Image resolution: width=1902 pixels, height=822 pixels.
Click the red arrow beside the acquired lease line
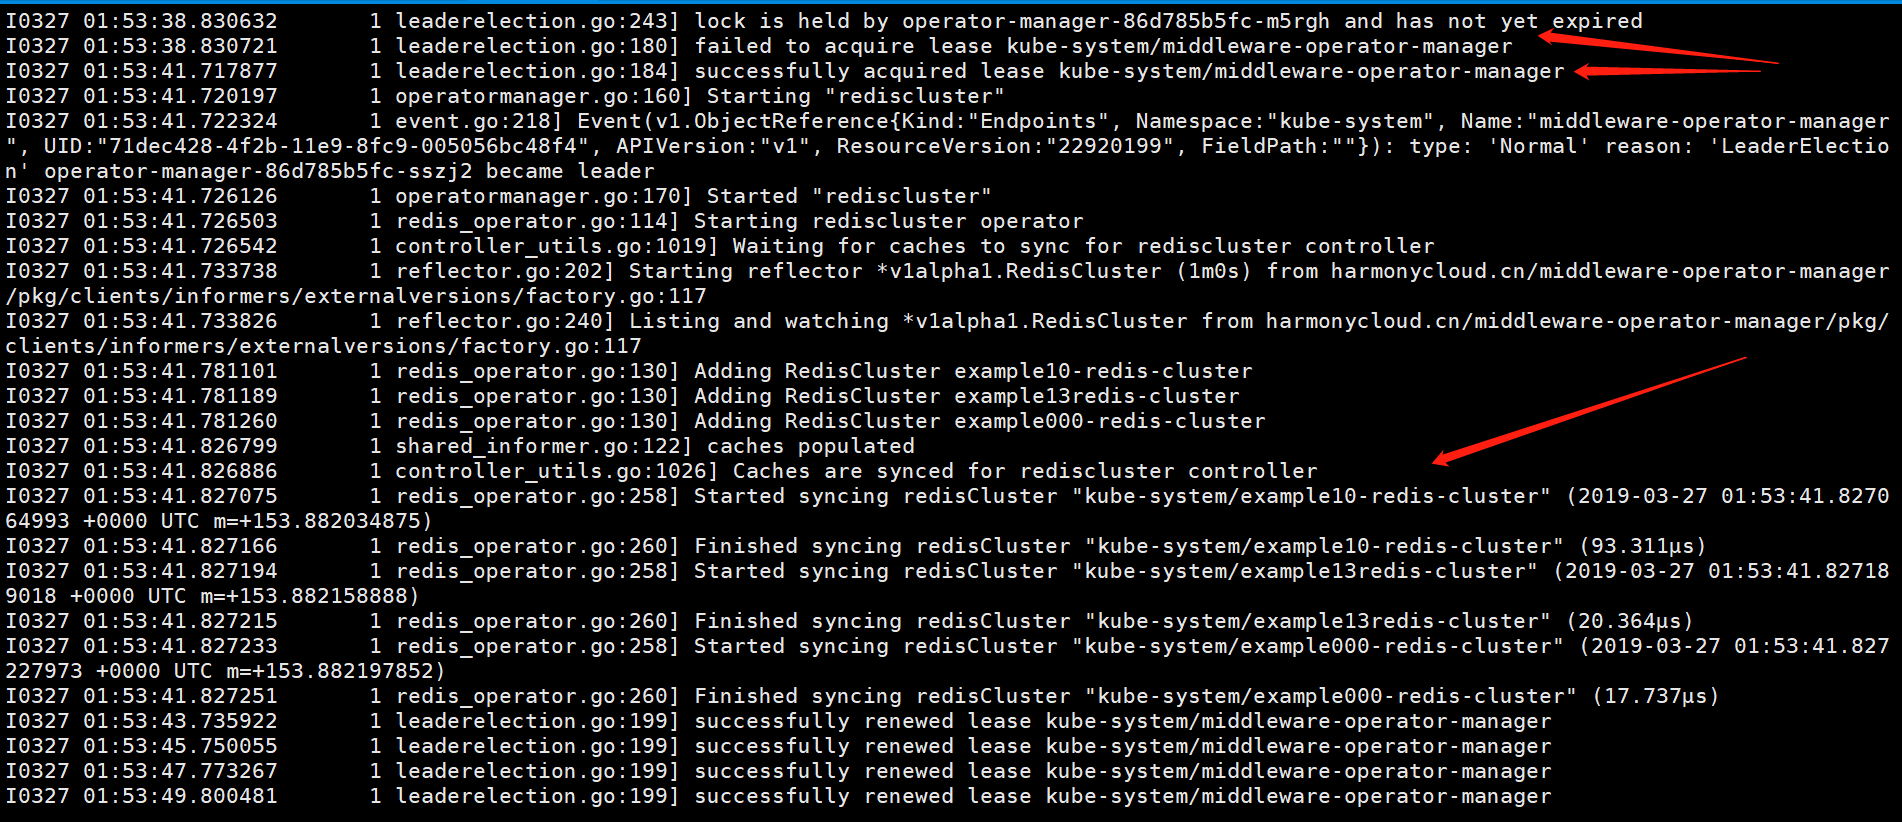pos(1667,71)
